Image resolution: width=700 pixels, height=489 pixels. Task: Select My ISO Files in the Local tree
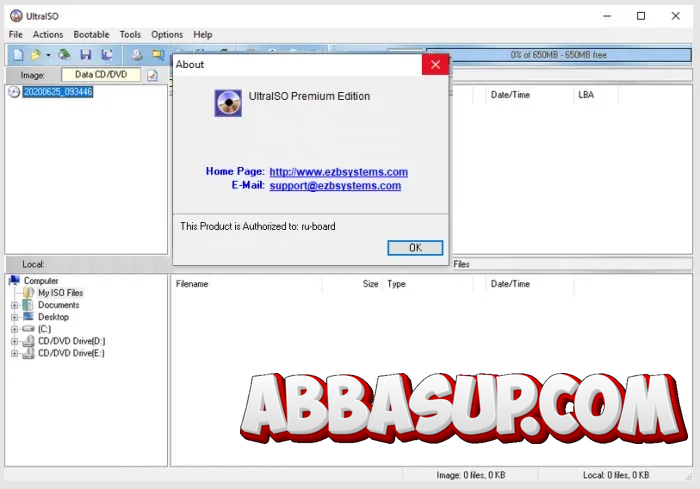tap(60, 293)
